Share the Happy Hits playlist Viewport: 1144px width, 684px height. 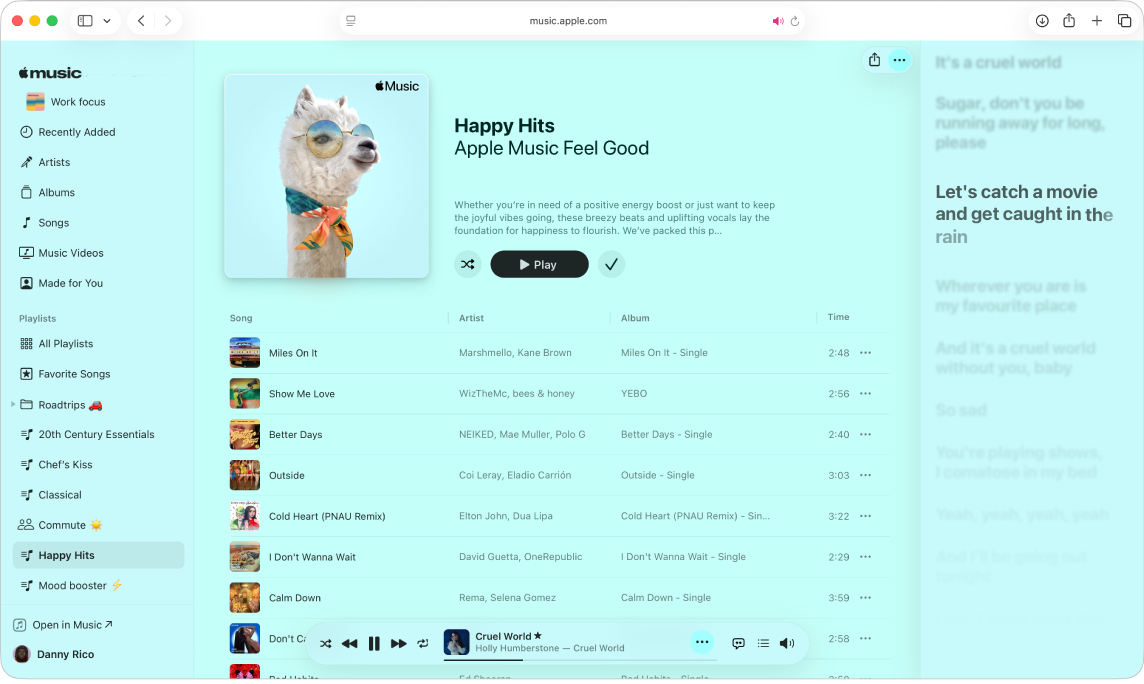click(874, 60)
